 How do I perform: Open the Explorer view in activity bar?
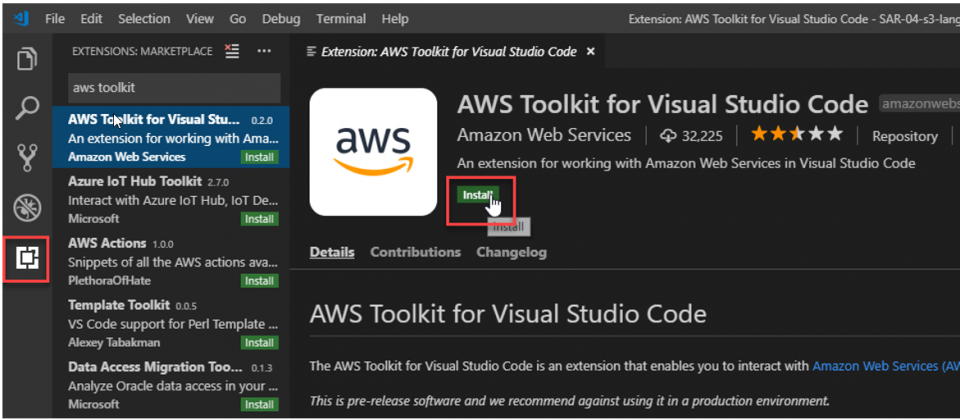(27, 59)
